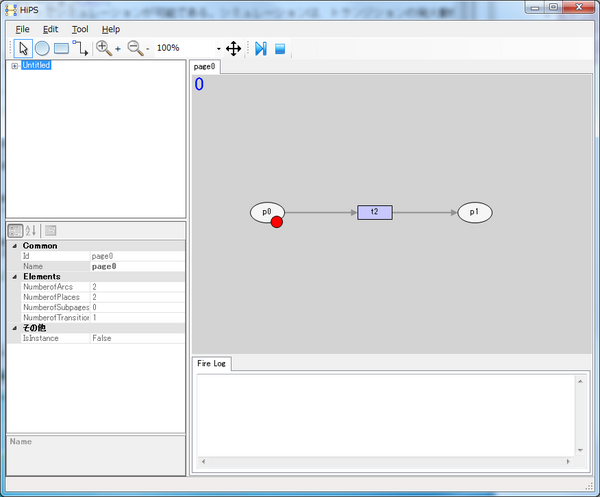Select the arrow pointer tool

click(23, 49)
